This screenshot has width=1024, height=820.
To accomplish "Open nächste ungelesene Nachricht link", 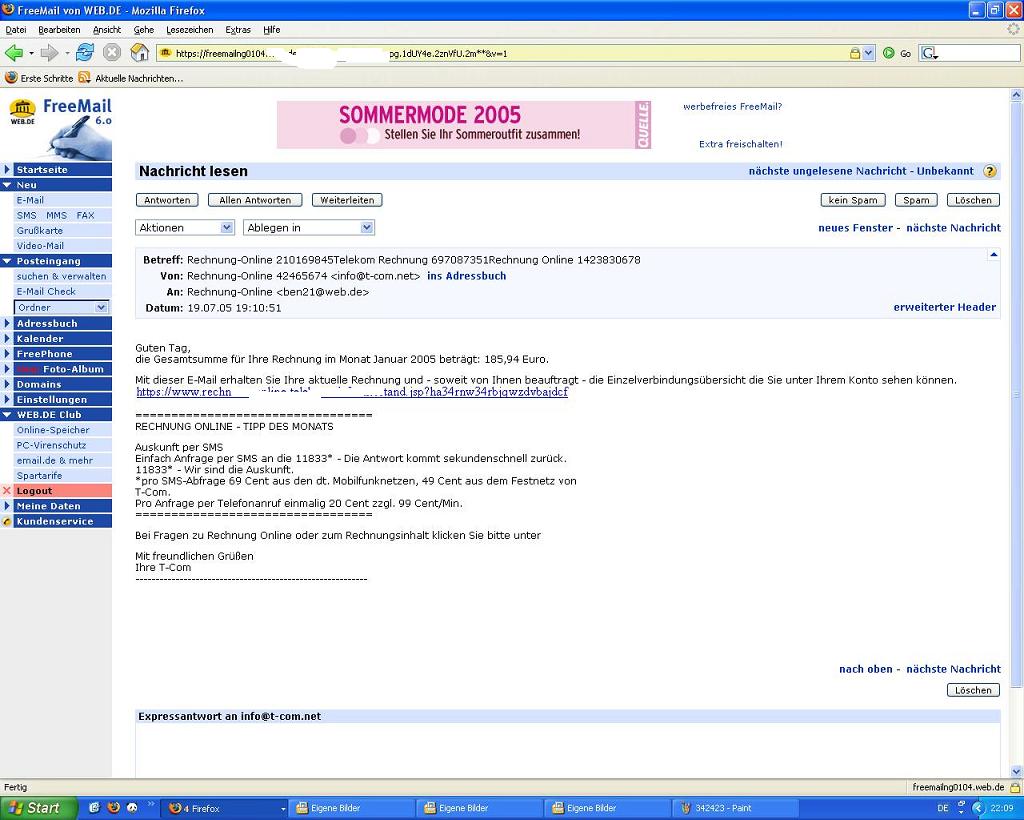I will pos(861,171).
